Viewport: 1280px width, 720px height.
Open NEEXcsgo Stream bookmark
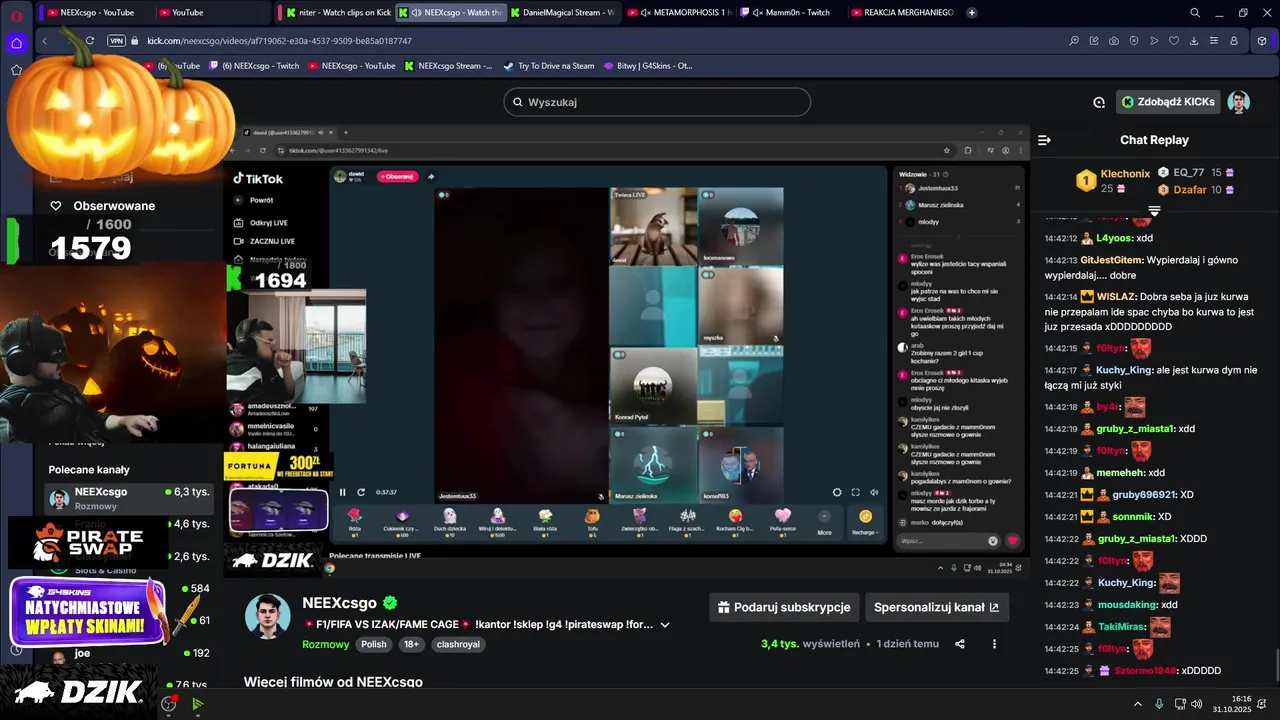pyautogui.click(x=448, y=66)
